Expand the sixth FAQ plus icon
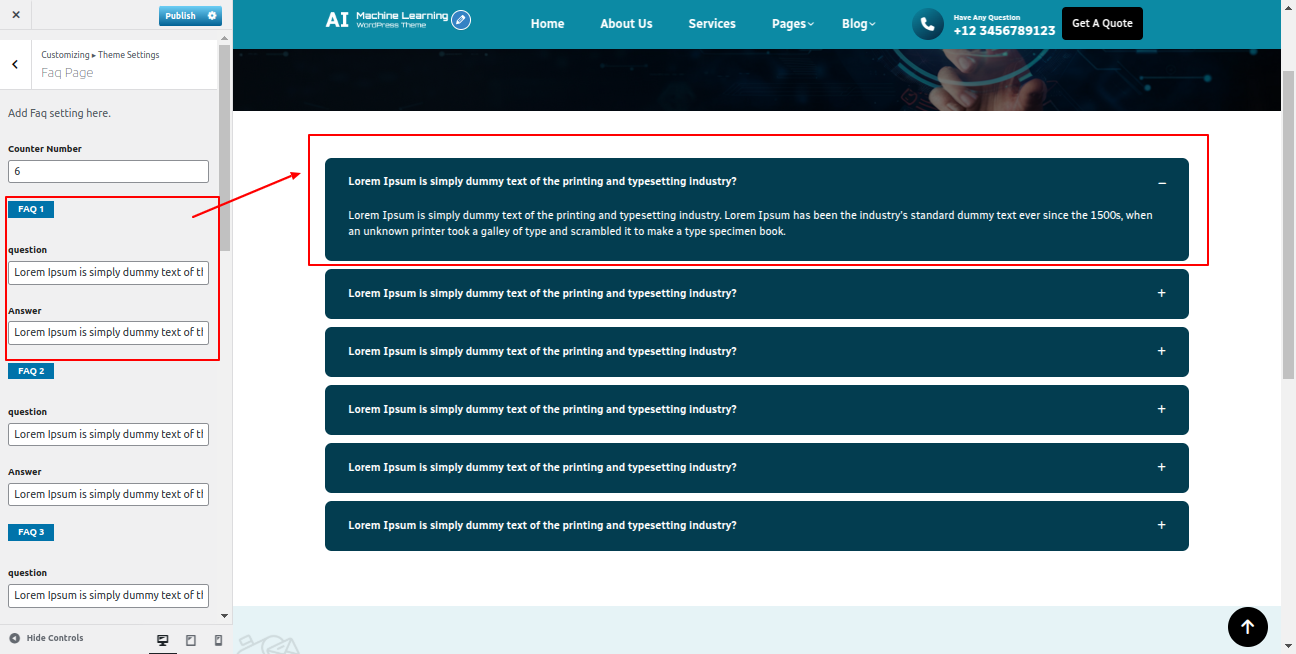1296x654 pixels. 1162,526
